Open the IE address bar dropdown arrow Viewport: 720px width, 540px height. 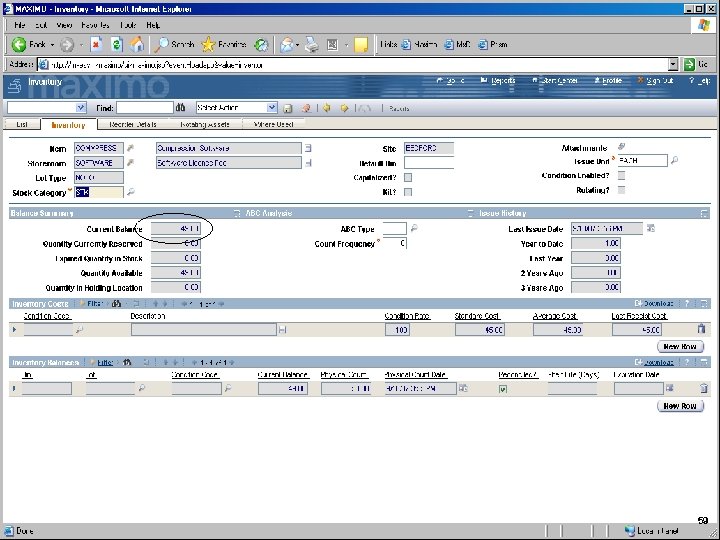click(x=673, y=65)
